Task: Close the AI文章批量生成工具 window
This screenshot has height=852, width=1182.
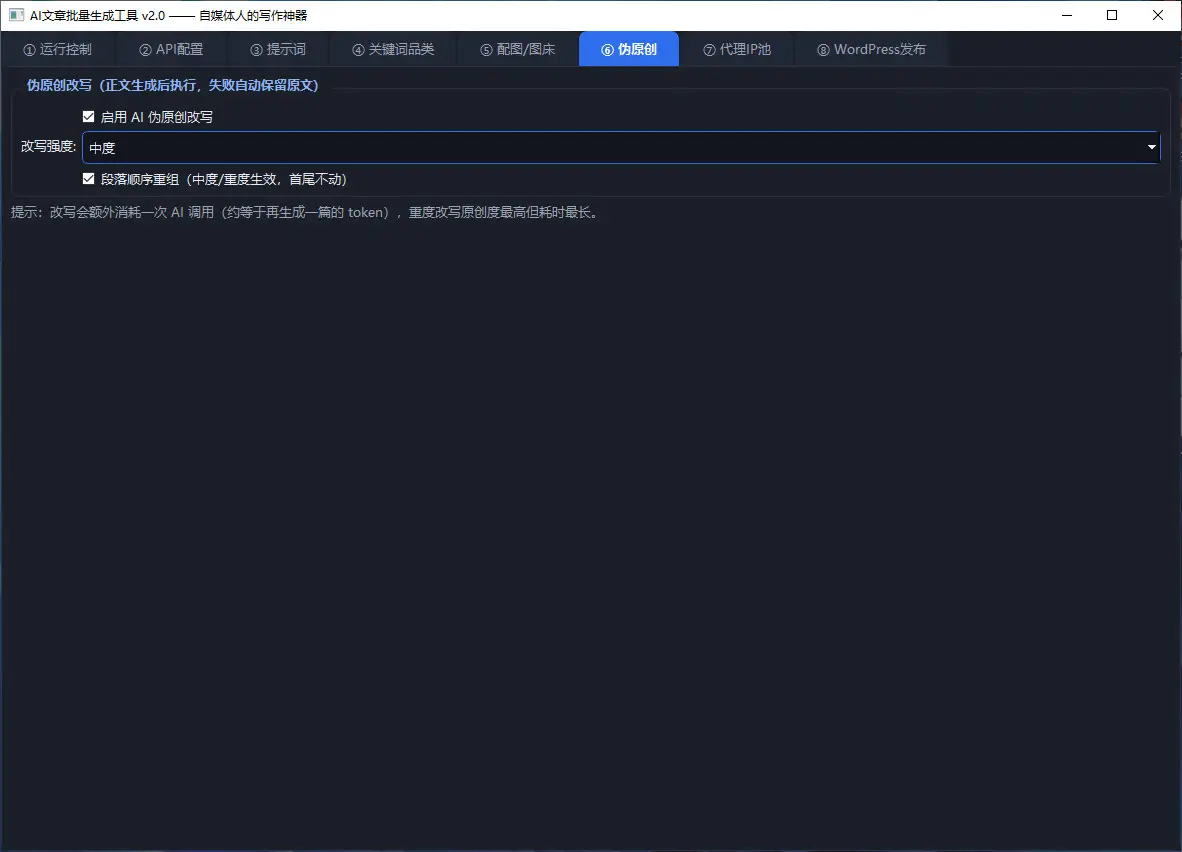Action: click(1158, 15)
